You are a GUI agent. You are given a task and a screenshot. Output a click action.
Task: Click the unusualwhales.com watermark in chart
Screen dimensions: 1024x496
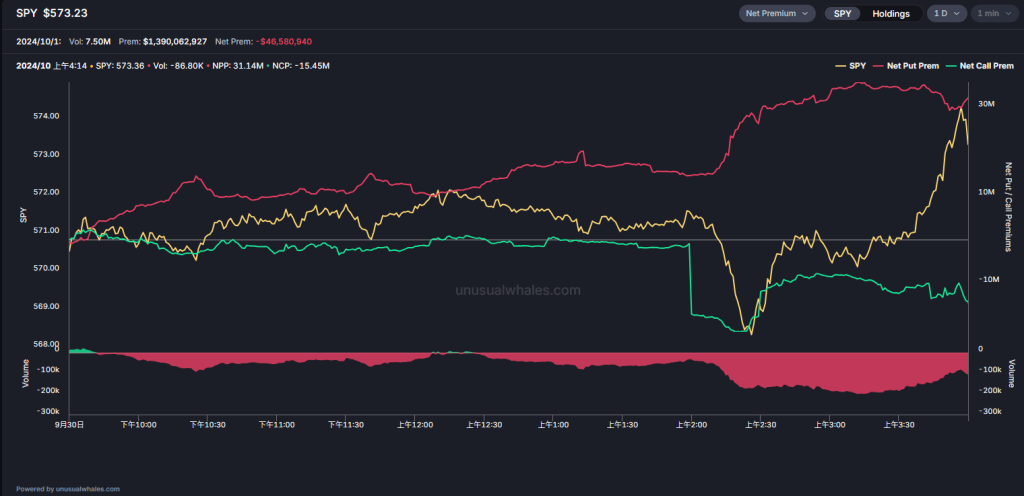point(517,291)
